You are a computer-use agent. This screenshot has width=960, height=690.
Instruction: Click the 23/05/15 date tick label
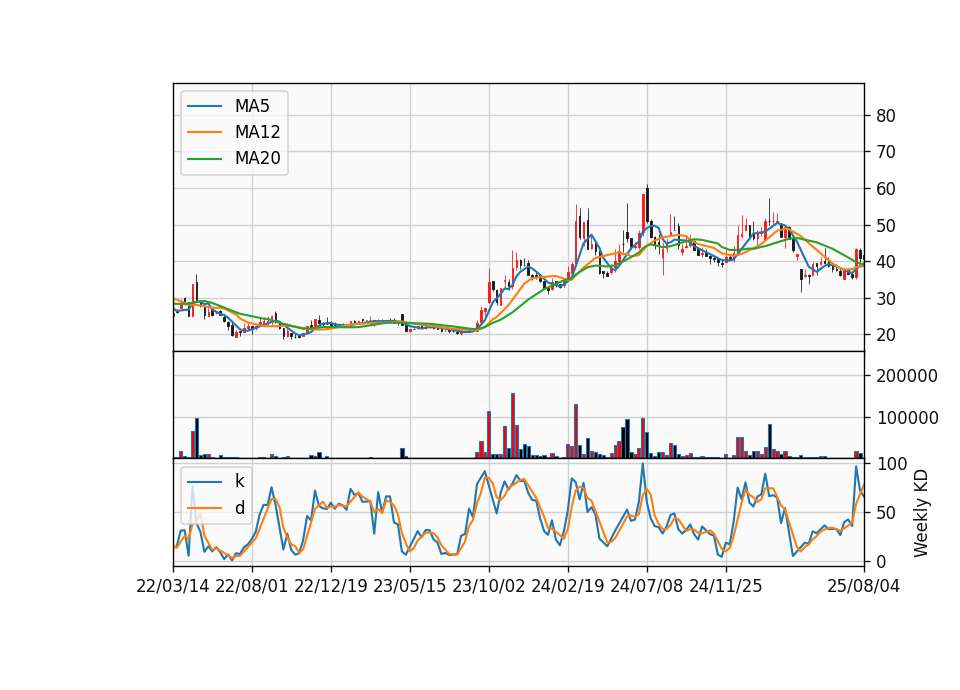coord(410,586)
